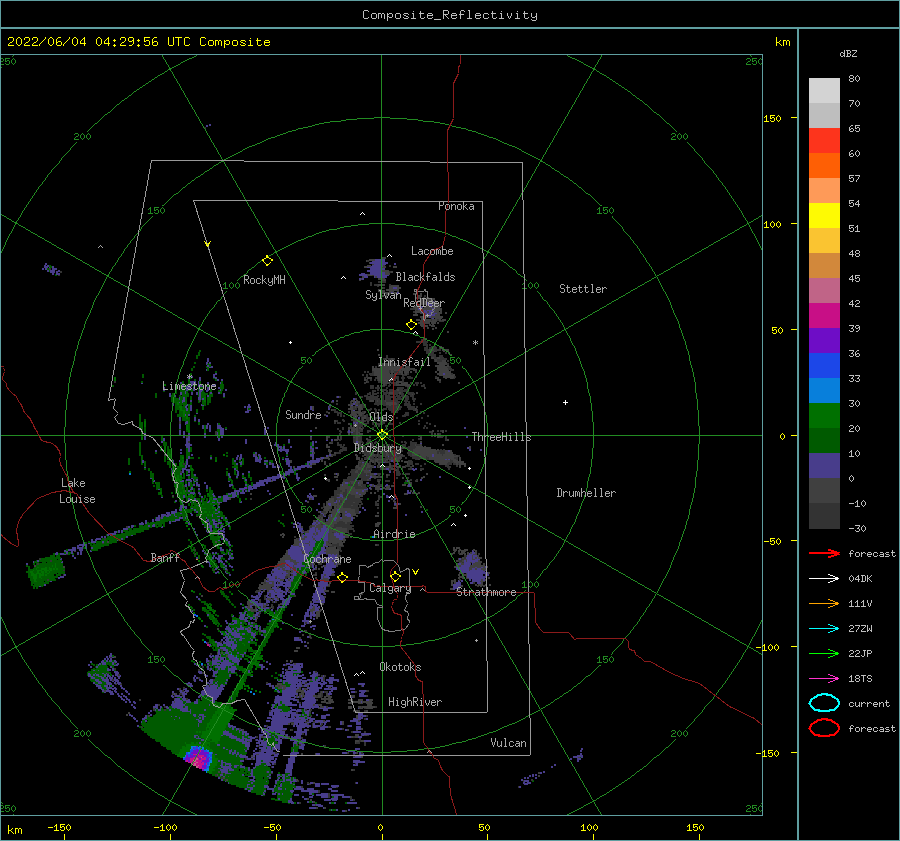
Task: Pick the light gray 70-80 dBZ swatch
Action: [824, 90]
